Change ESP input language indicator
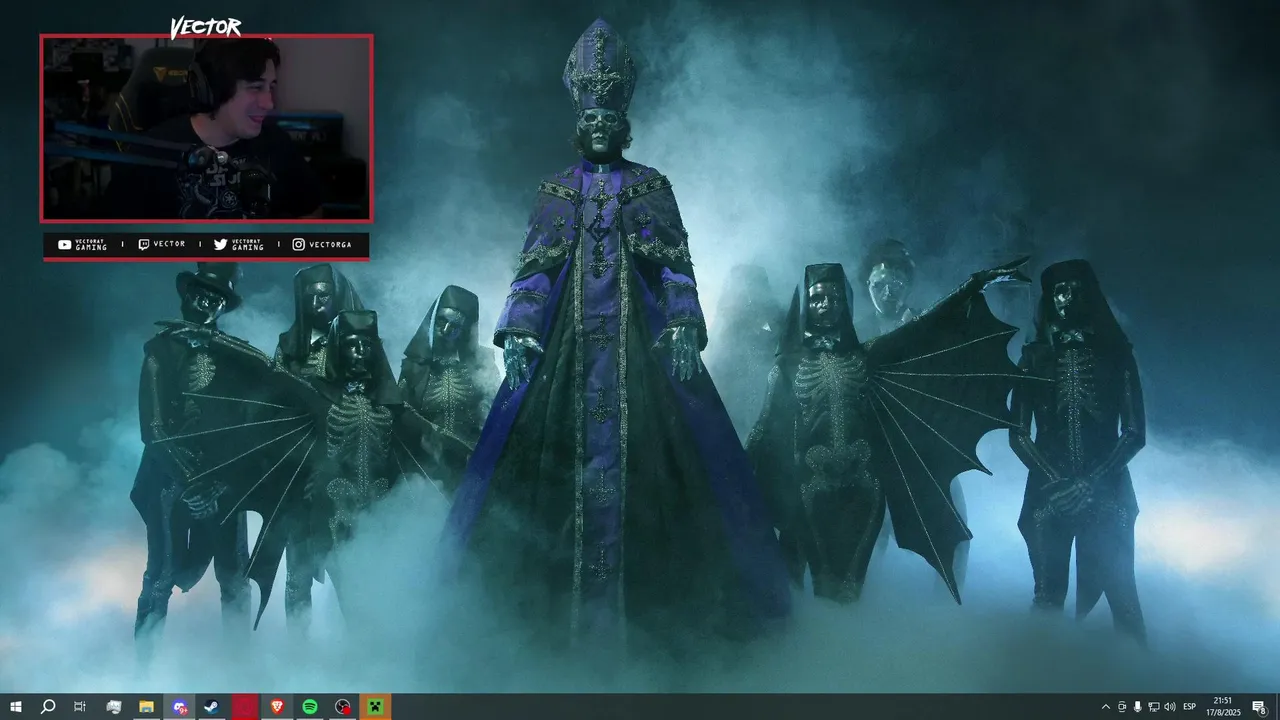The image size is (1280, 720). (x=1190, y=707)
